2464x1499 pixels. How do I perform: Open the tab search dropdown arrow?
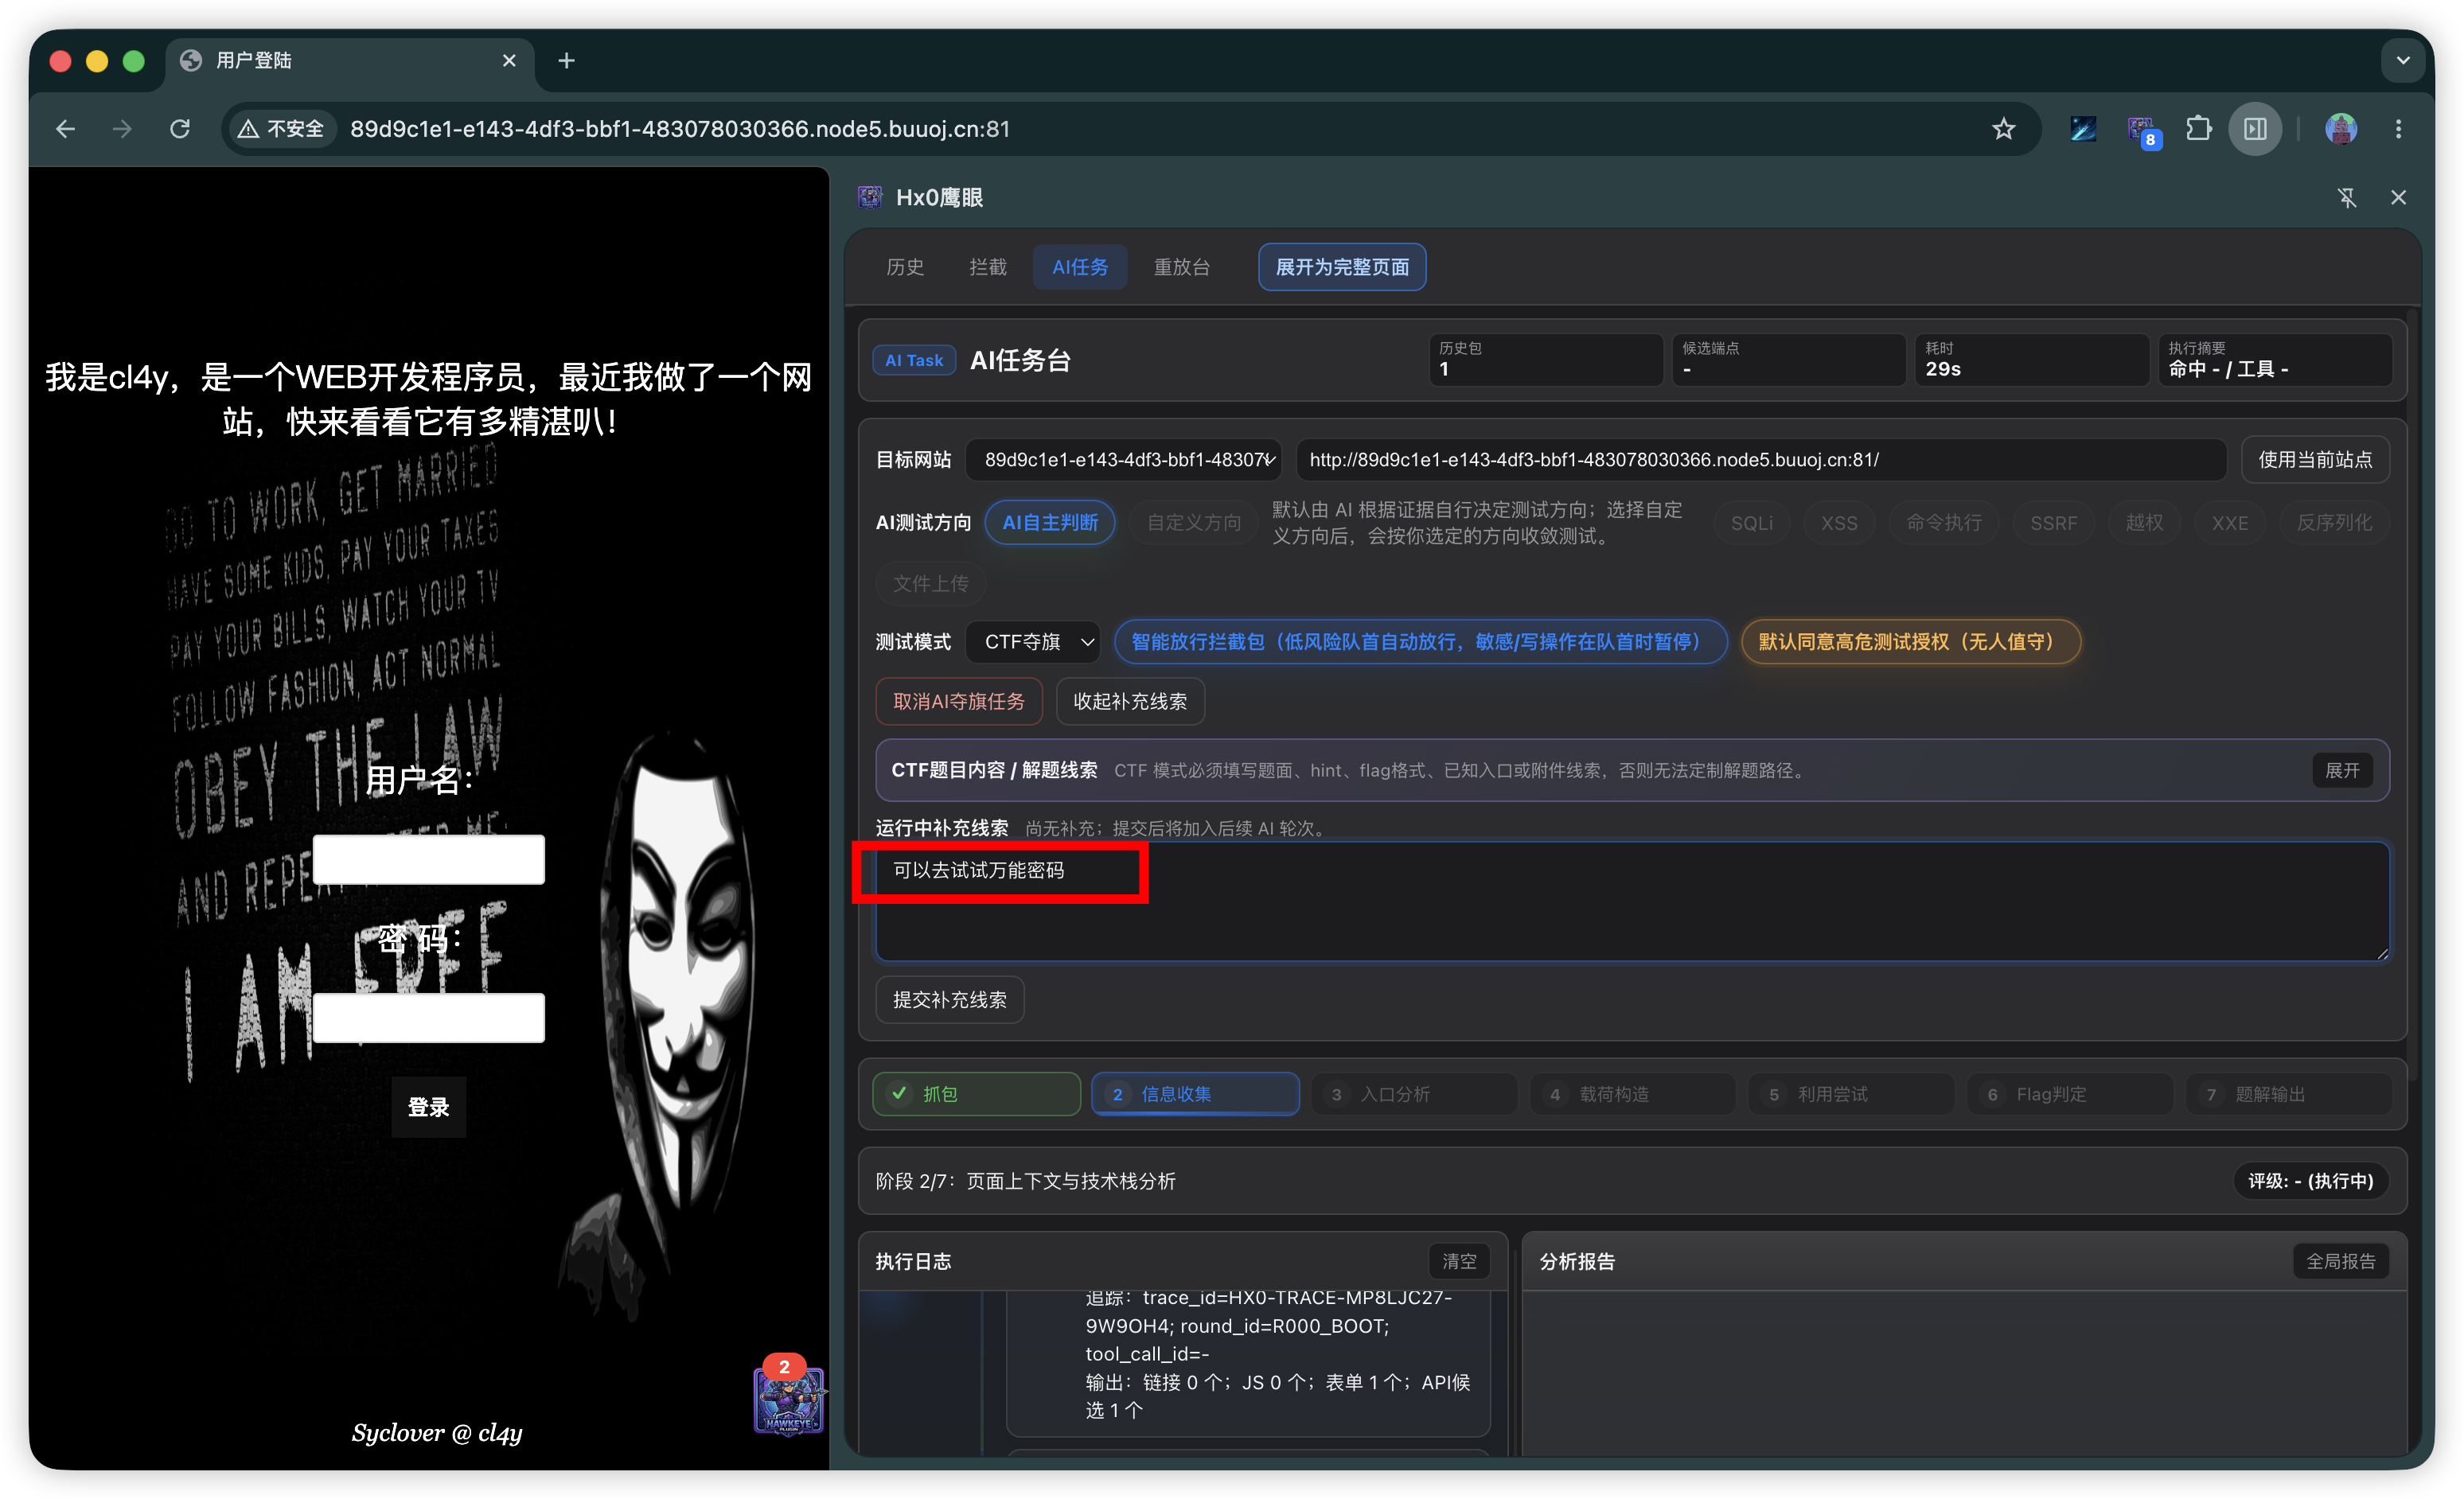pos(2402,61)
